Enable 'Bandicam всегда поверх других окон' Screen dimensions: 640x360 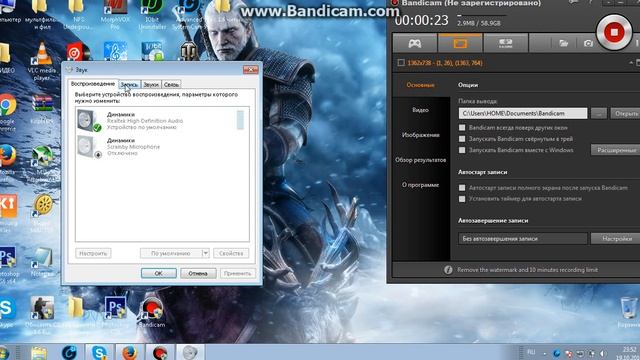462,128
